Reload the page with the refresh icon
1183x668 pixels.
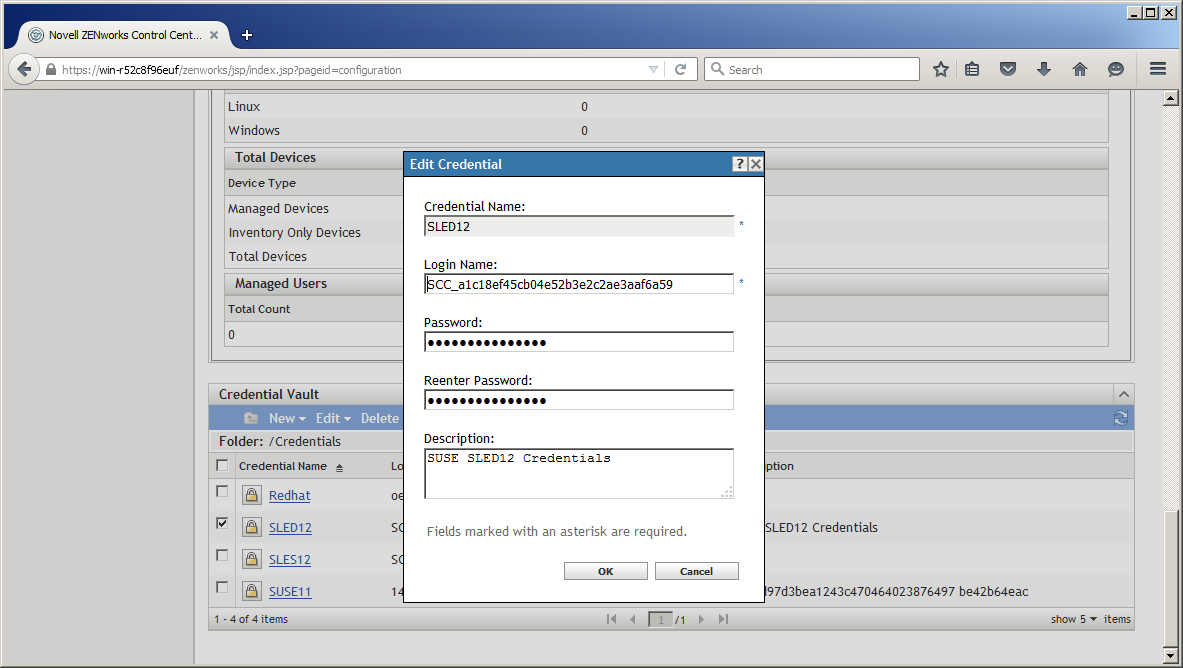680,69
